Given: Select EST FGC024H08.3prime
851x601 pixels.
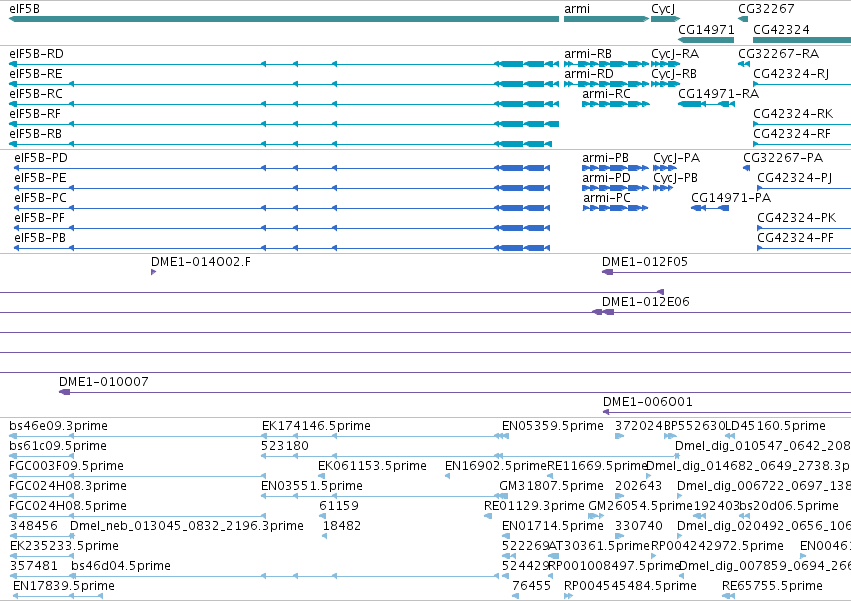Looking at the screenshot, I should pos(41,496).
